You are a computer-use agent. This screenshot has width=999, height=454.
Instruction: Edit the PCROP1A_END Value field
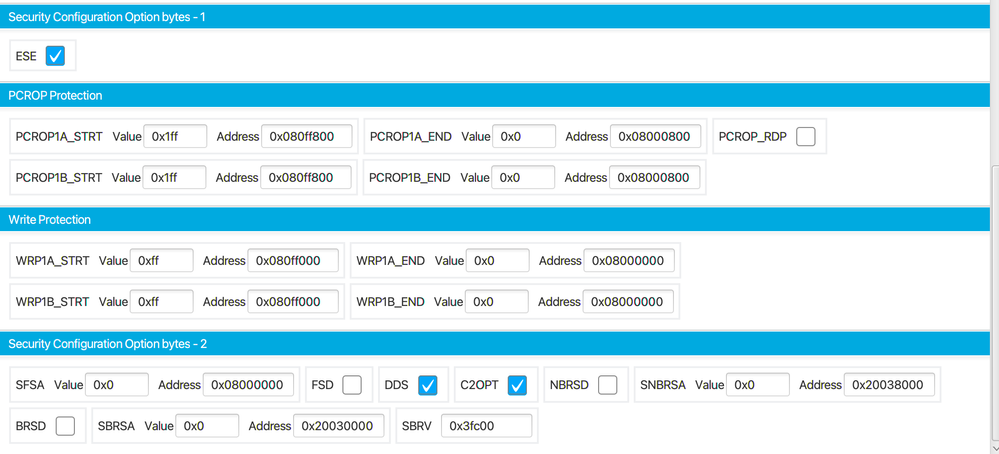pyautogui.click(x=524, y=136)
